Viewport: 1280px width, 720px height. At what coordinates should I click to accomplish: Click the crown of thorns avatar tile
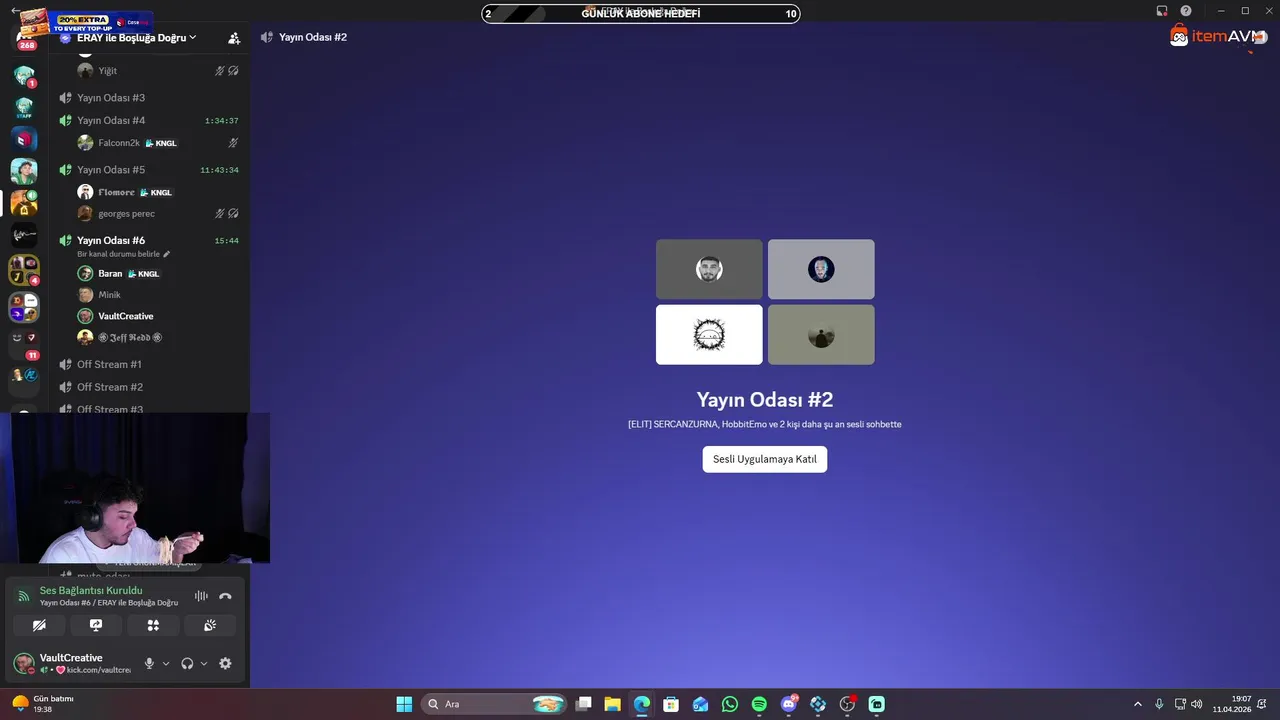click(x=709, y=334)
